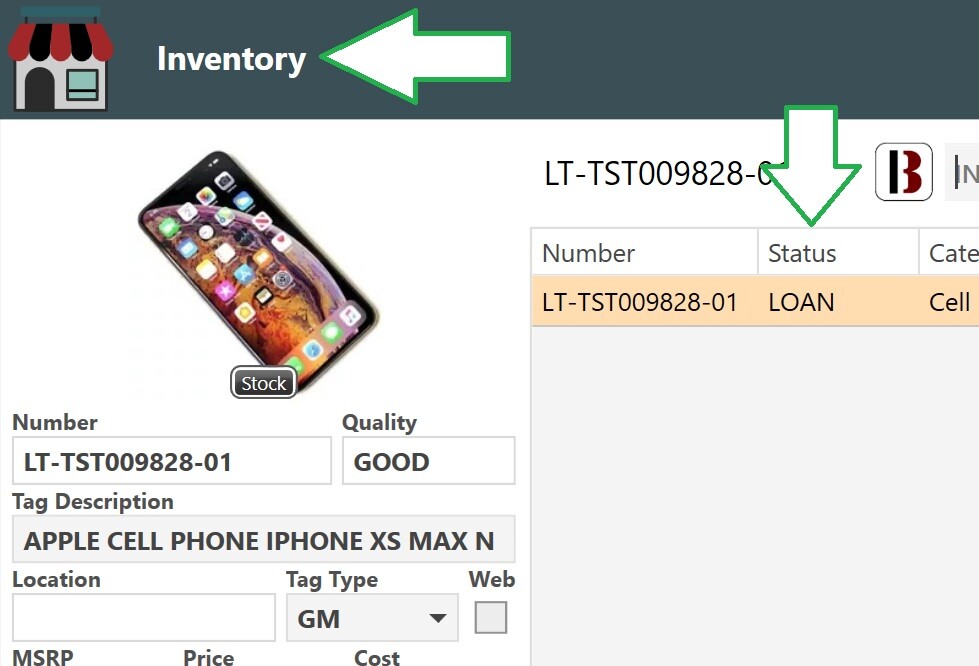Click the Cell category cell in row
This screenshot has height=666, width=979.
click(x=949, y=302)
